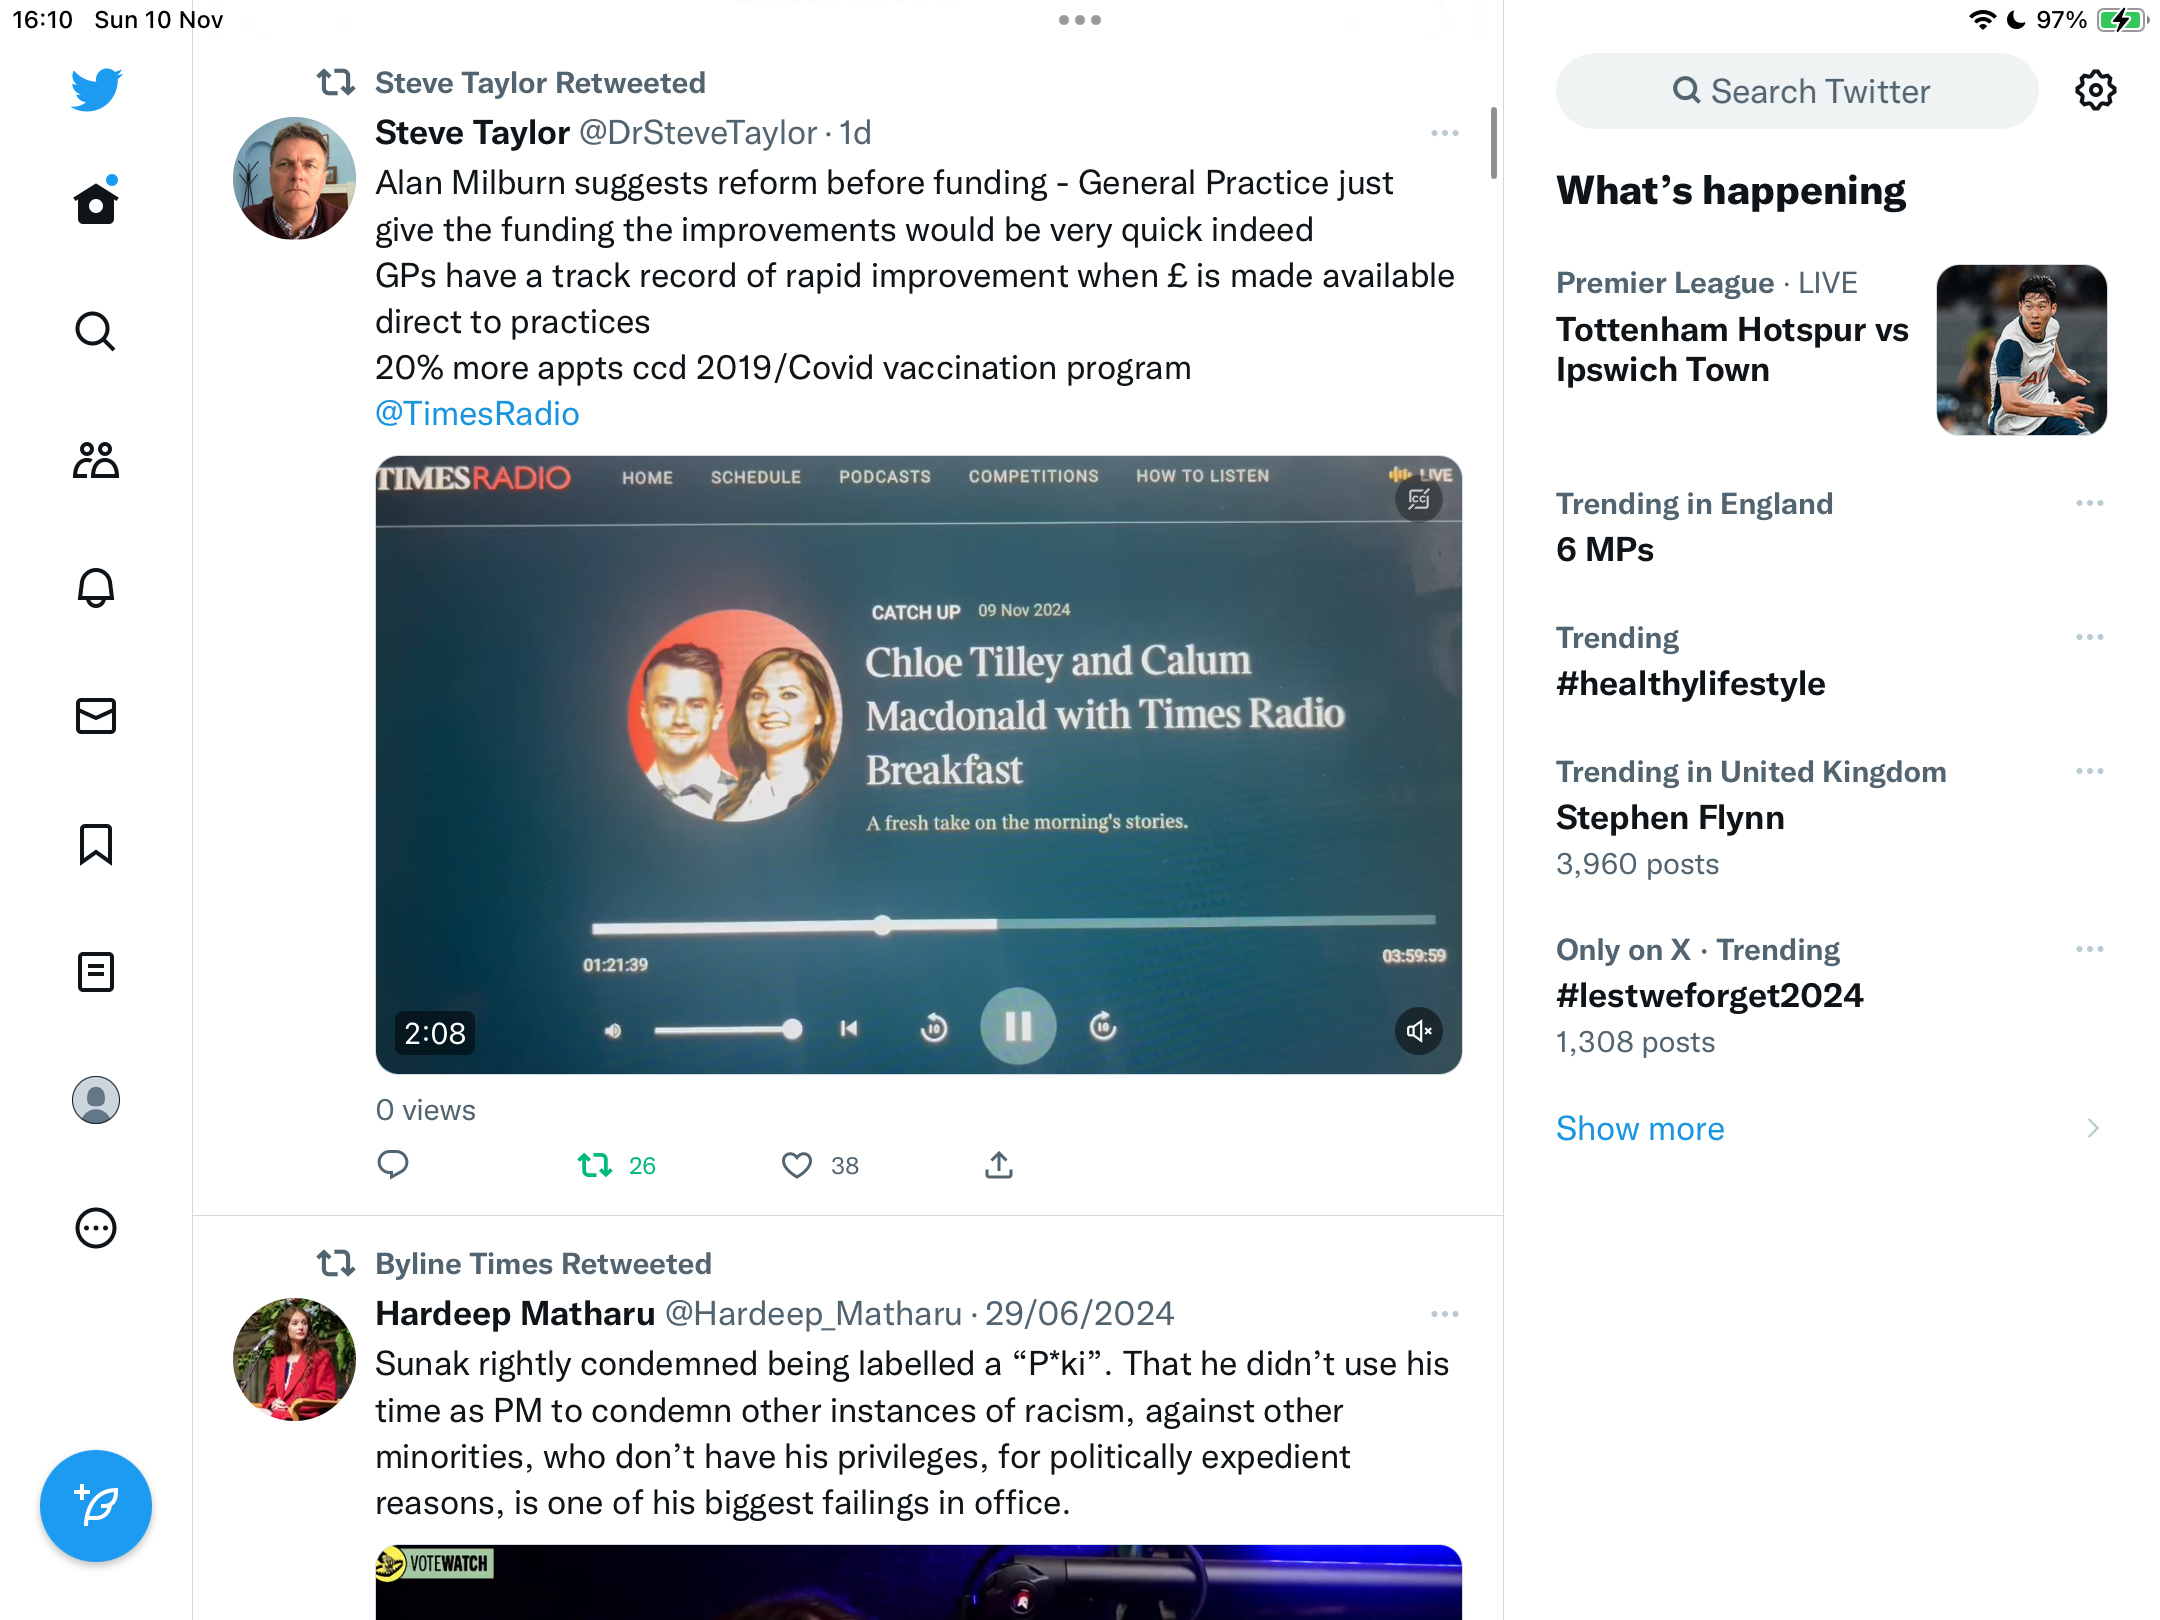This screenshot has width=2160, height=1620.
Task: Click the timeline scrollbar beside the feed
Action: click(x=1494, y=142)
